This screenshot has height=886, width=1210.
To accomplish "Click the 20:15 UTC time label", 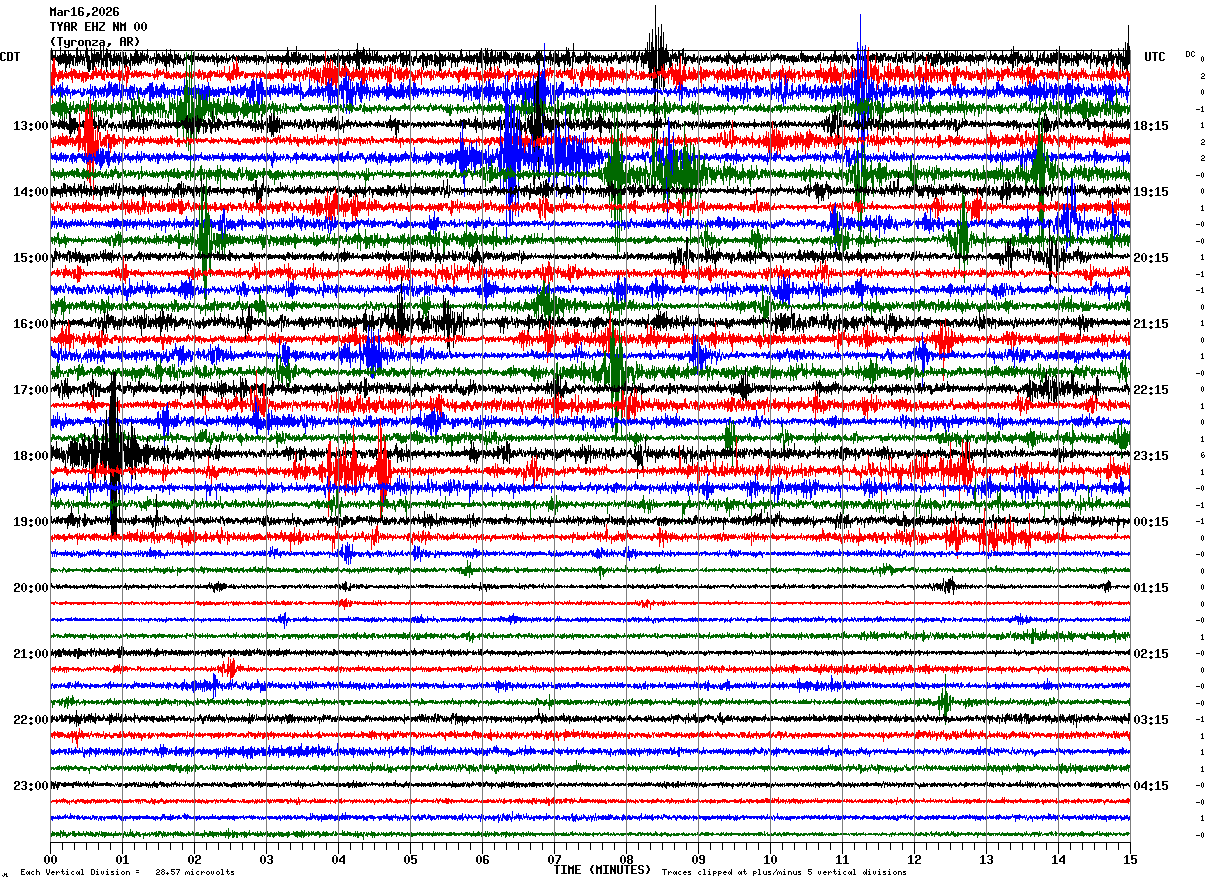I will [1151, 258].
